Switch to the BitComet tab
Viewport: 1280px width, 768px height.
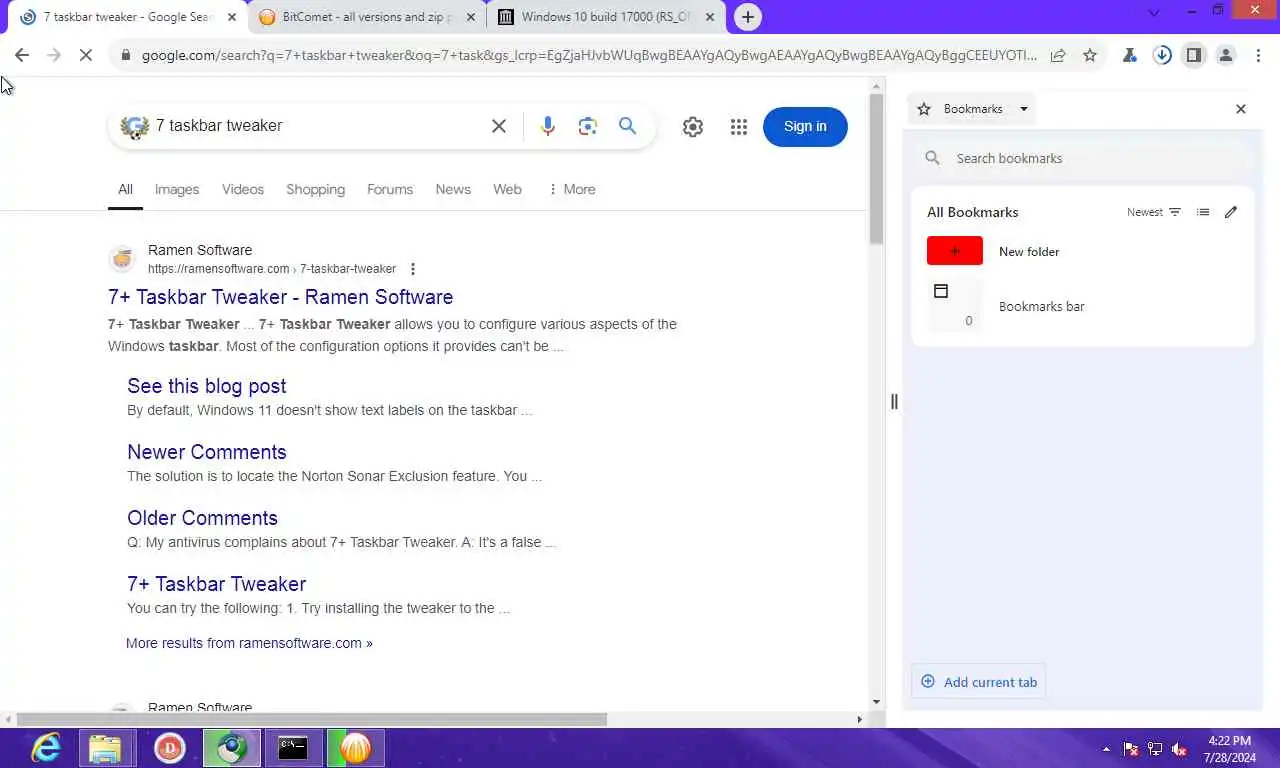[365, 17]
